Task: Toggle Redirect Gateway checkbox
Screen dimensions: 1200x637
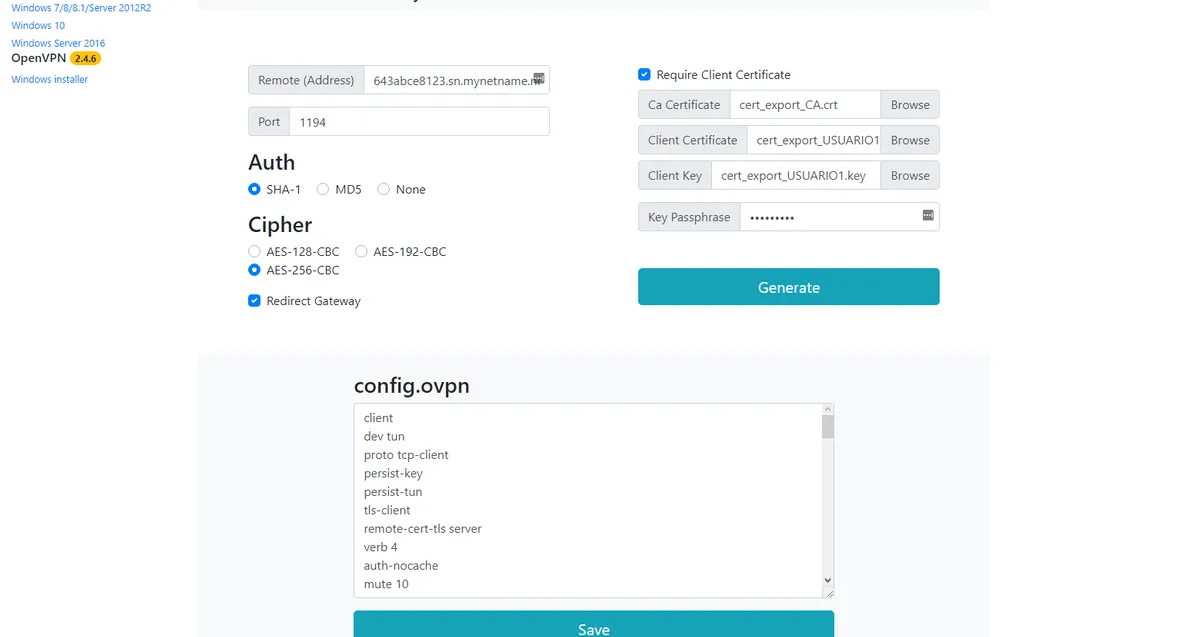Action: click(254, 301)
